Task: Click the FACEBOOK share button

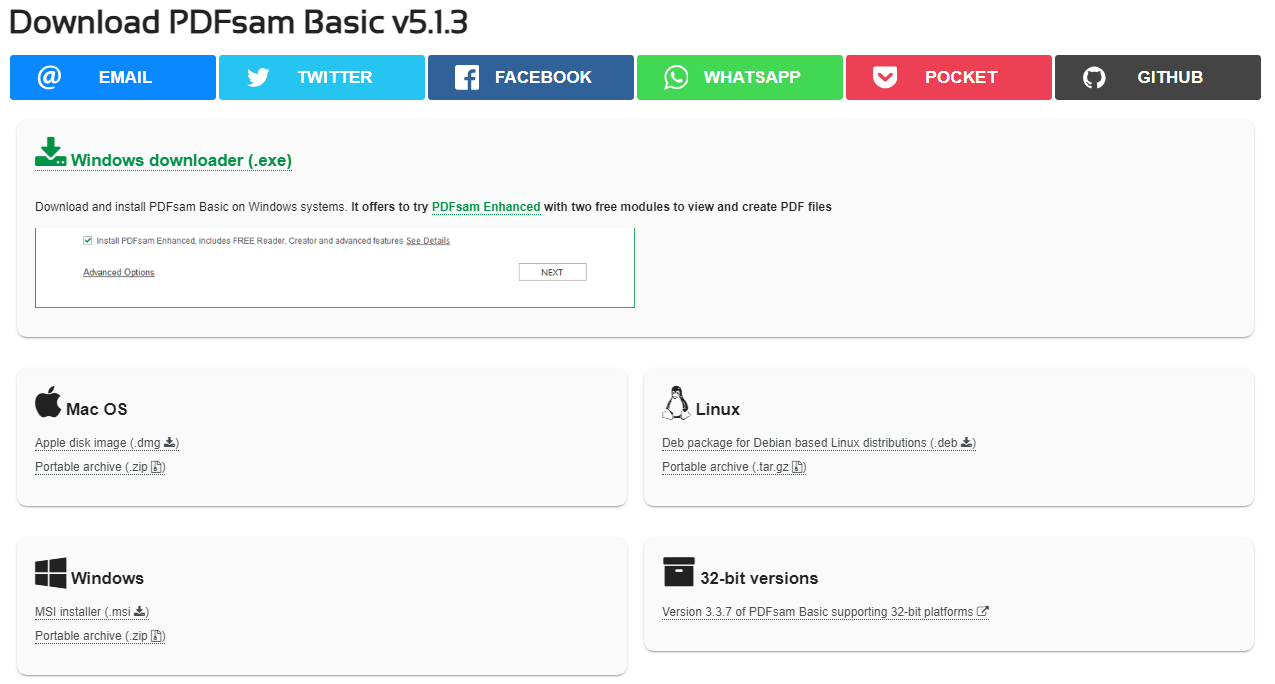Action: point(531,77)
